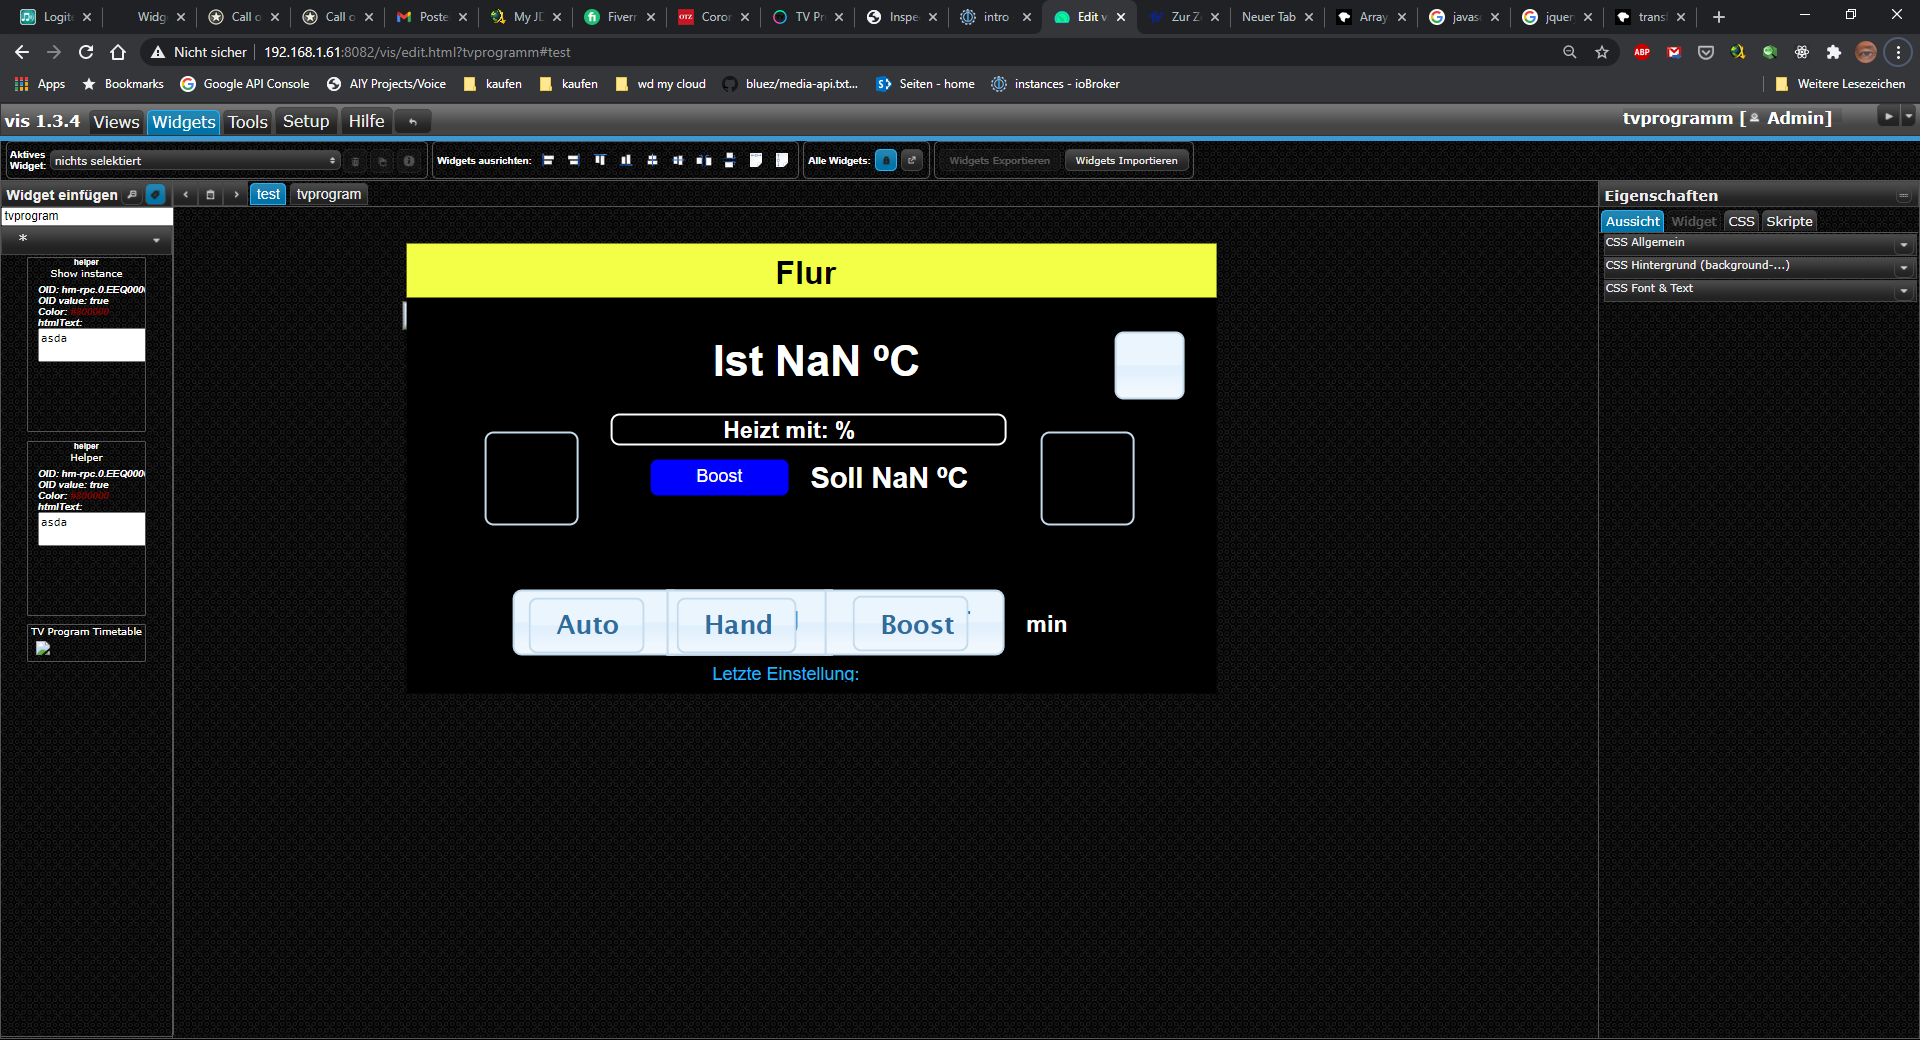The image size is (1920, 1040).
Task: Run the project with the play icon
Action: click(x=1888, y=117)
